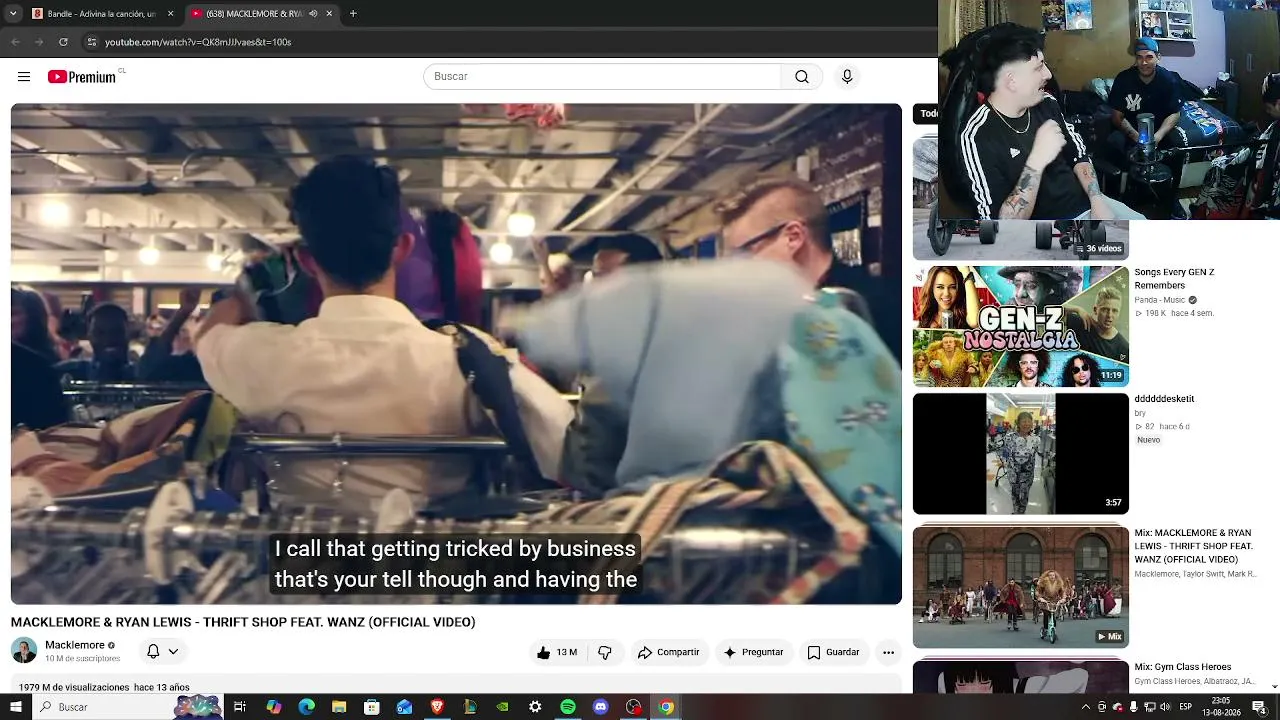Open Settings gear in the taskbar
Screen dimensions: 1280x720
point(535,707)
